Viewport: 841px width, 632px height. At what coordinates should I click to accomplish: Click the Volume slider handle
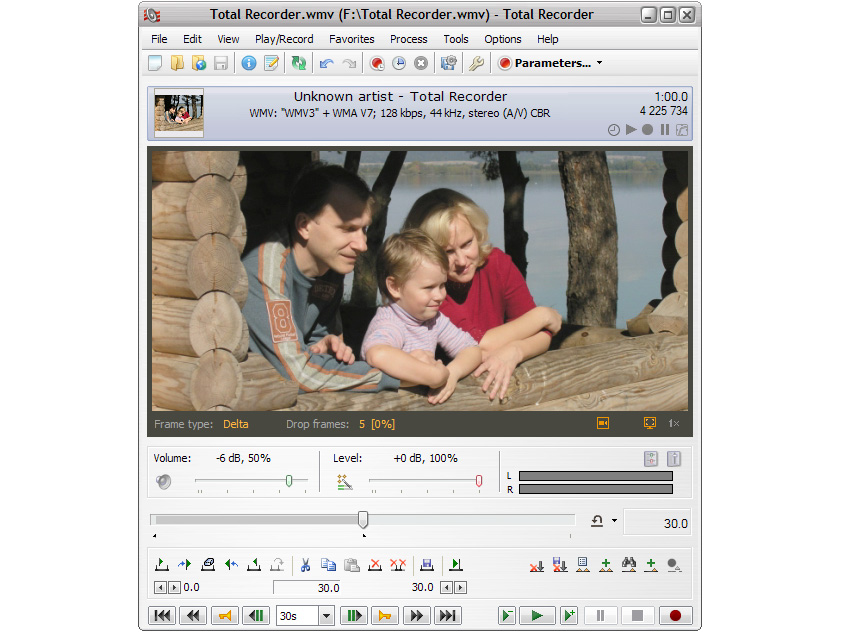289,481
